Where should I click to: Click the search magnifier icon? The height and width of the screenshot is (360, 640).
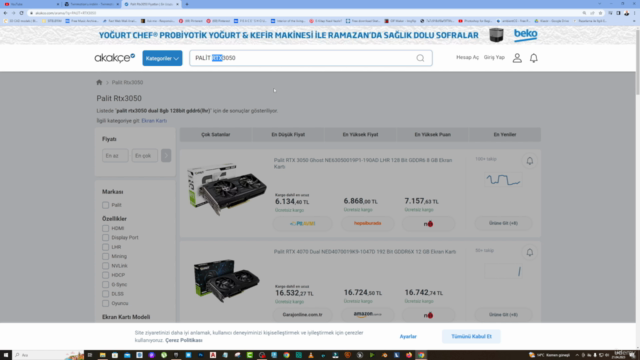coord(420,58)
